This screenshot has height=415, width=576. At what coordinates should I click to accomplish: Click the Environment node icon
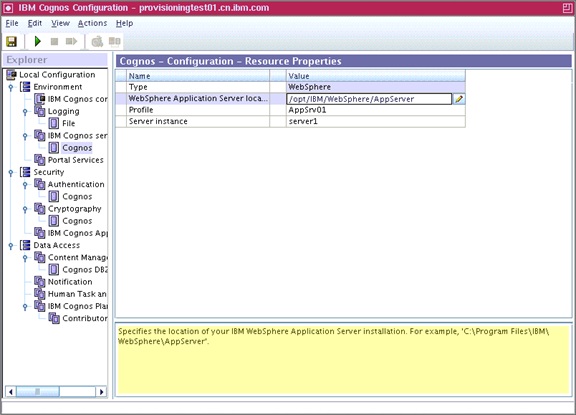point(25,87)
